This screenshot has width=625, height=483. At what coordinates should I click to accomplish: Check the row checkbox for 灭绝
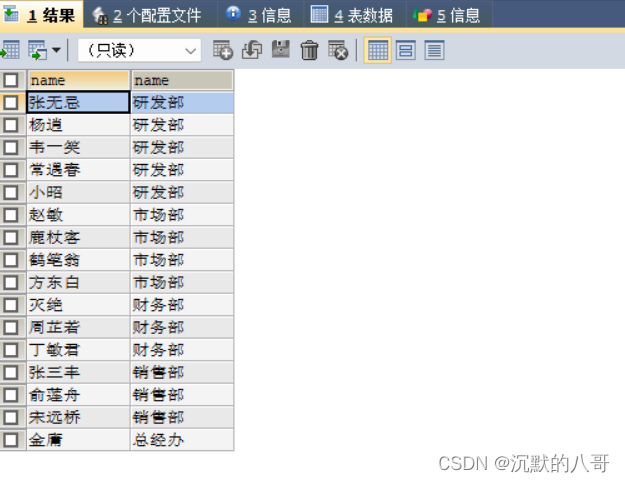tap(11, 305)
